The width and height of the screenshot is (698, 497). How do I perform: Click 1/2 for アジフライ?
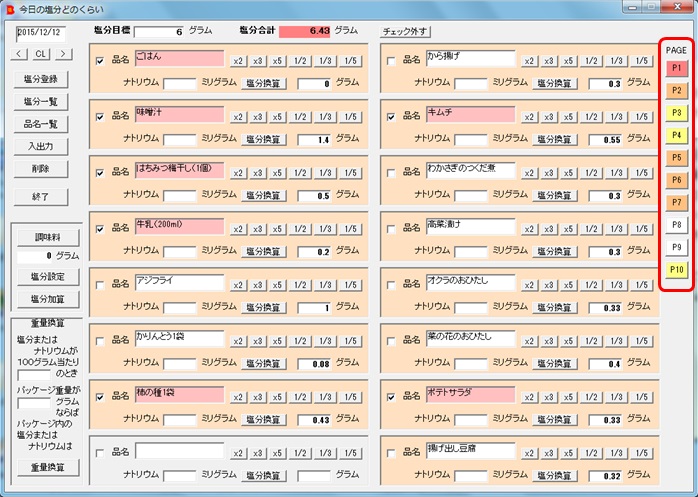(x=300, y=285)
